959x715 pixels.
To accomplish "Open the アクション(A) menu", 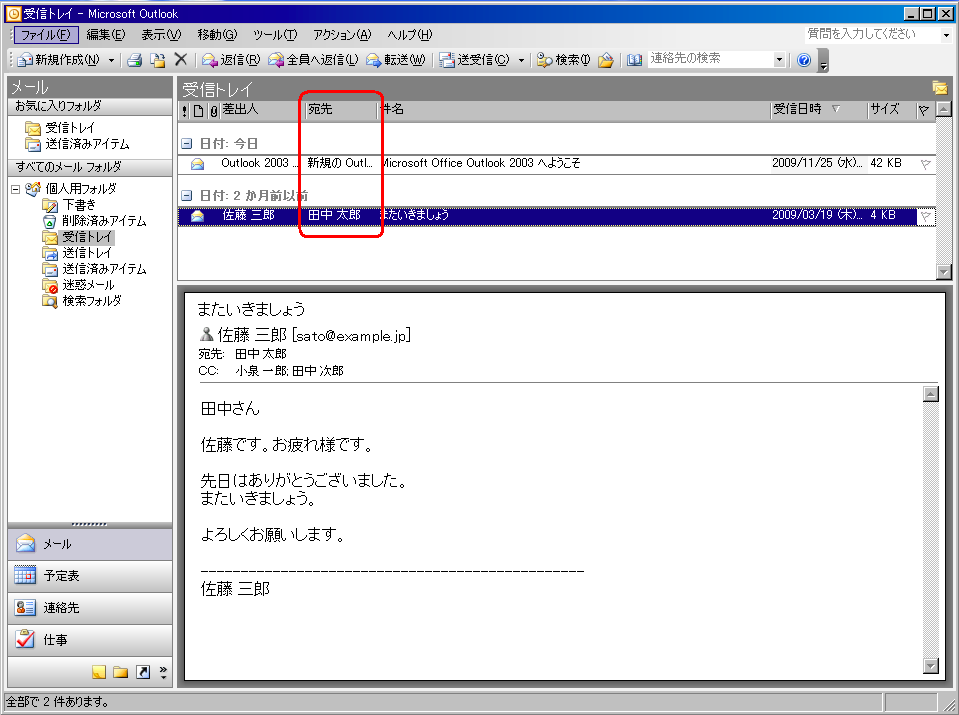I will pyautogui.click(x=342, y=35).
